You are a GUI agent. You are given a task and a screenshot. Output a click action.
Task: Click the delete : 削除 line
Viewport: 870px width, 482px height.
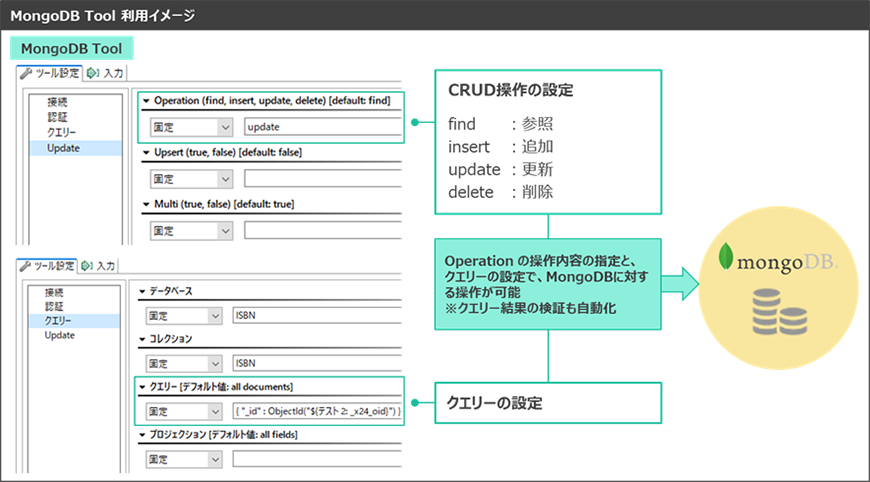click(500, 192)
